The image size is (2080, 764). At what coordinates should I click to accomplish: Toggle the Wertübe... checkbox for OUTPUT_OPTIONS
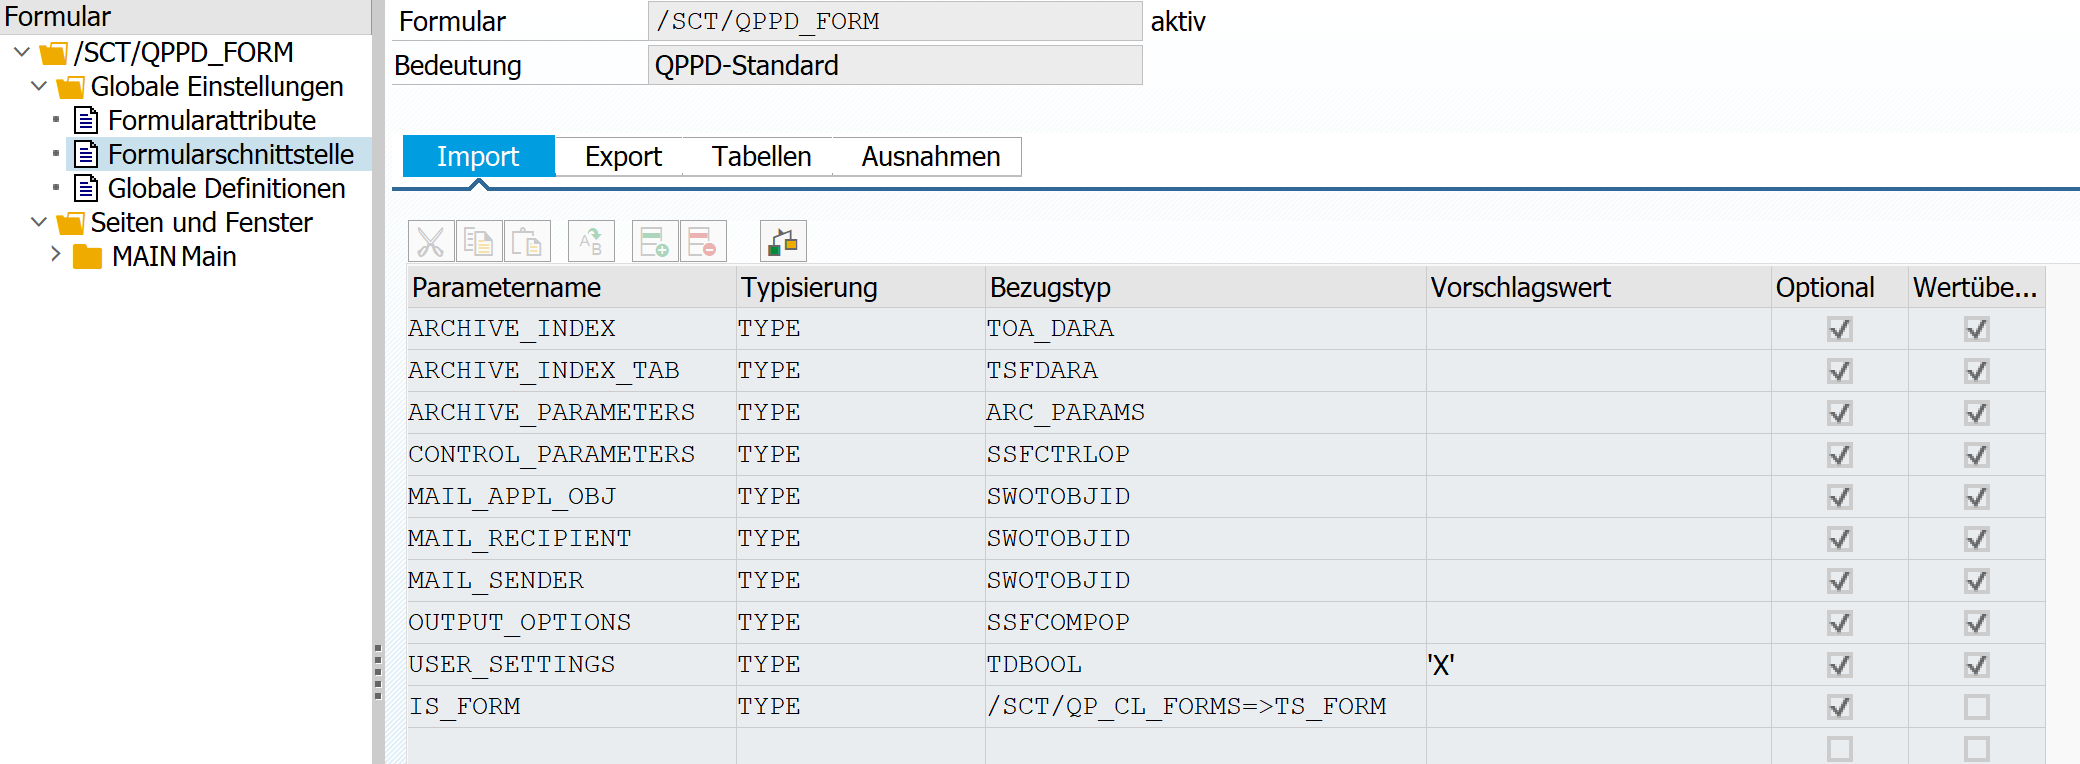pyautogui.click(x=1977, y=623)
